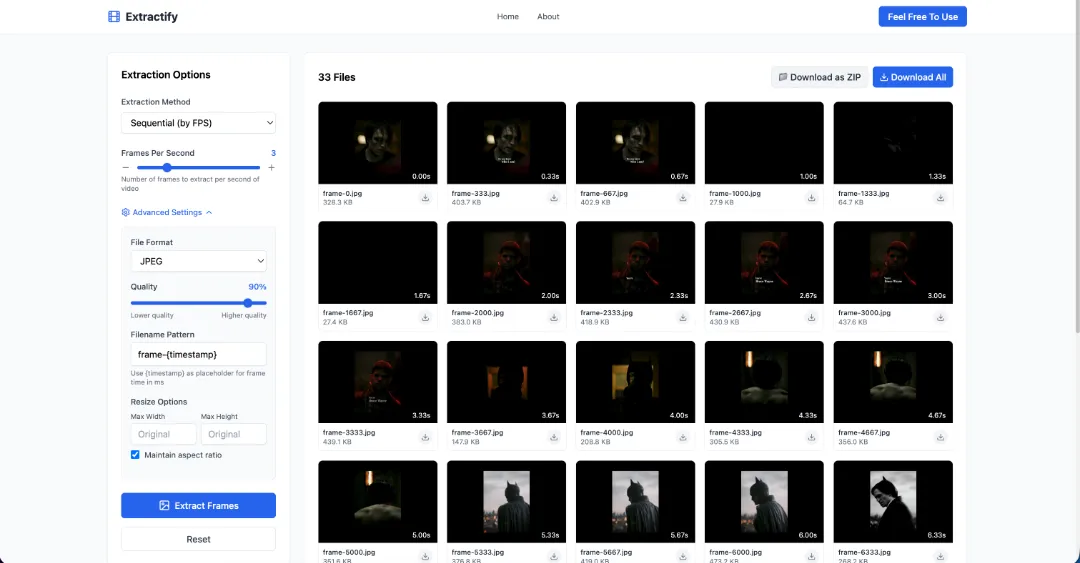Click Download as ZIP button

tap(820, 77)
